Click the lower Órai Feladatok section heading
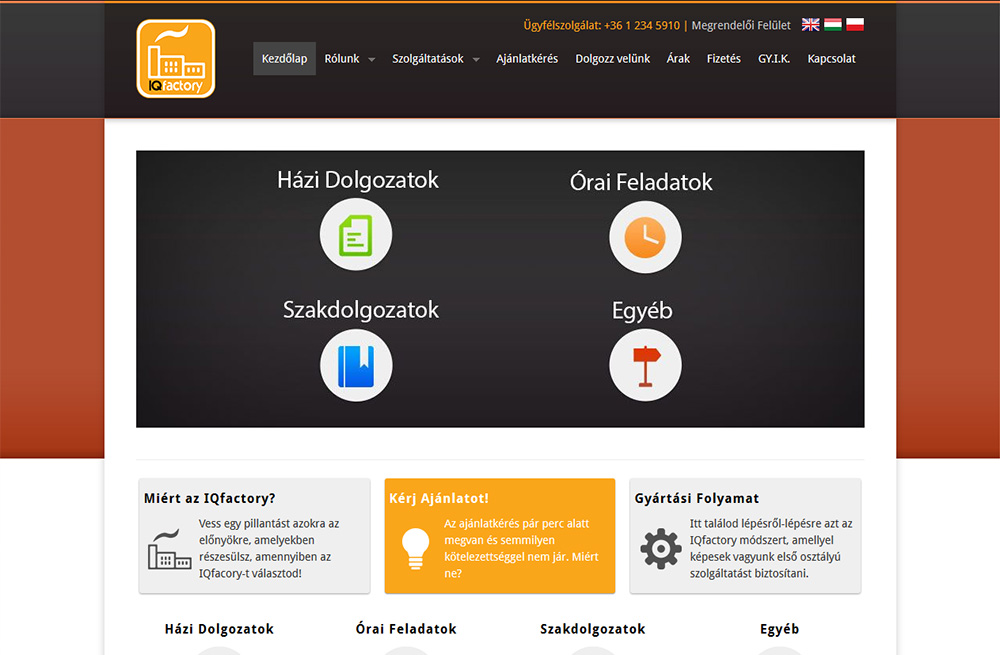The height and width of the screenshot is (655, 1000). [406, 629]
